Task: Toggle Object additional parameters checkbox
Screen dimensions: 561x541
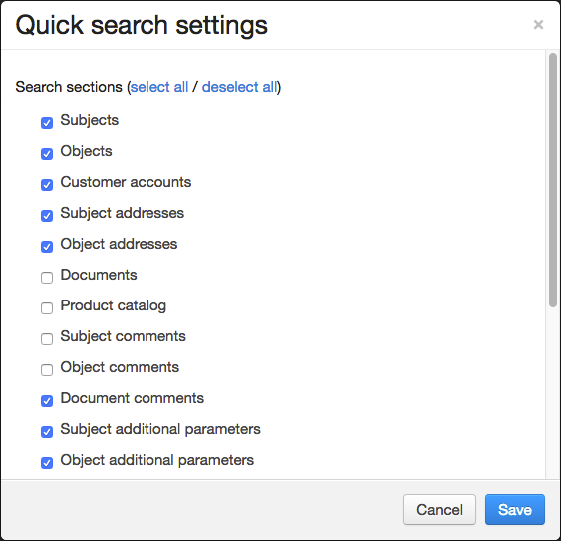Action: pos(47,463)
